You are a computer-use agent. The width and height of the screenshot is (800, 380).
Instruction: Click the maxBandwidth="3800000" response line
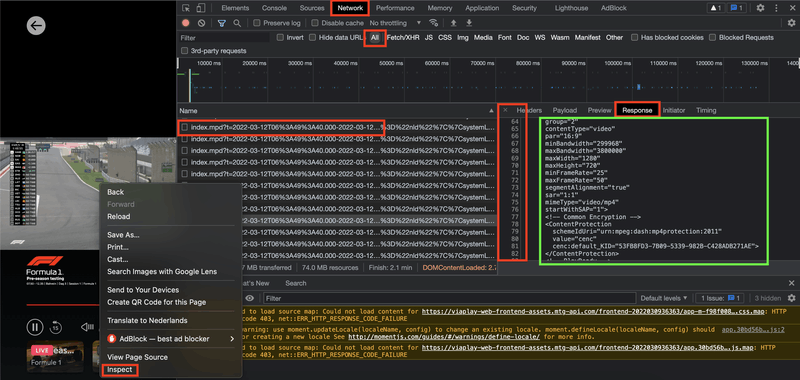coord(585,151)
